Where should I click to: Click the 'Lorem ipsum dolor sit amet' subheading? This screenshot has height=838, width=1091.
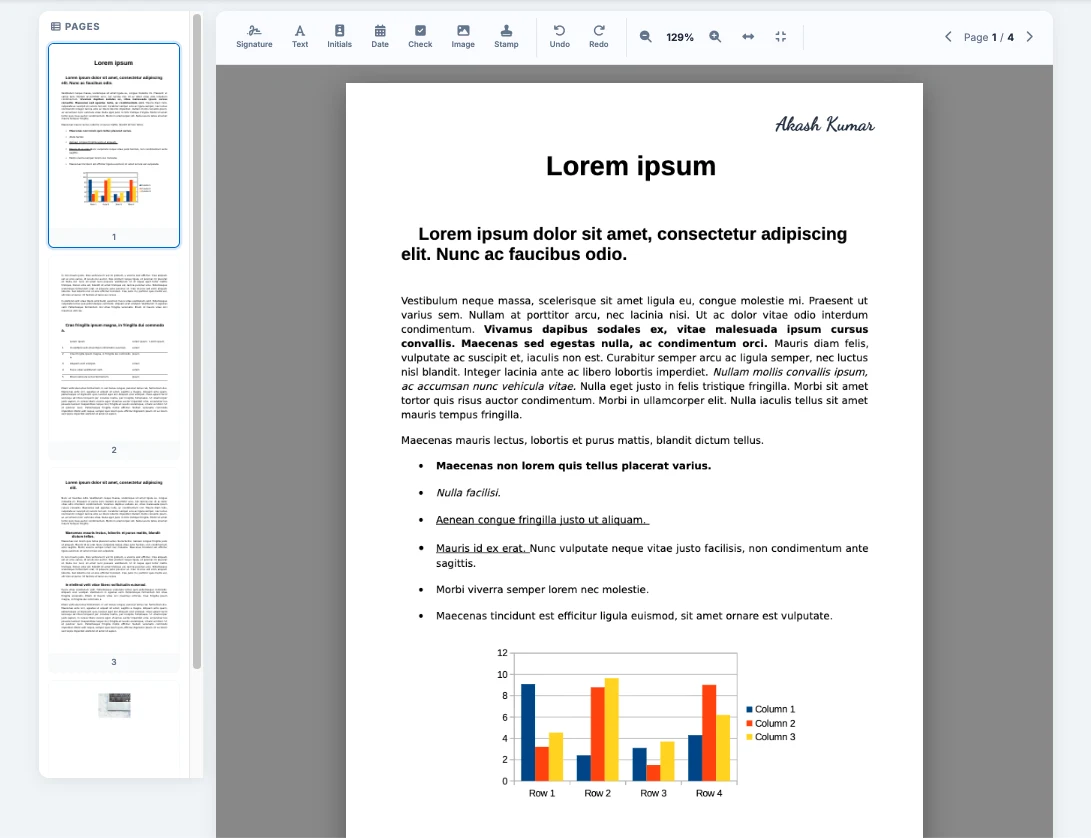point(624,244)
